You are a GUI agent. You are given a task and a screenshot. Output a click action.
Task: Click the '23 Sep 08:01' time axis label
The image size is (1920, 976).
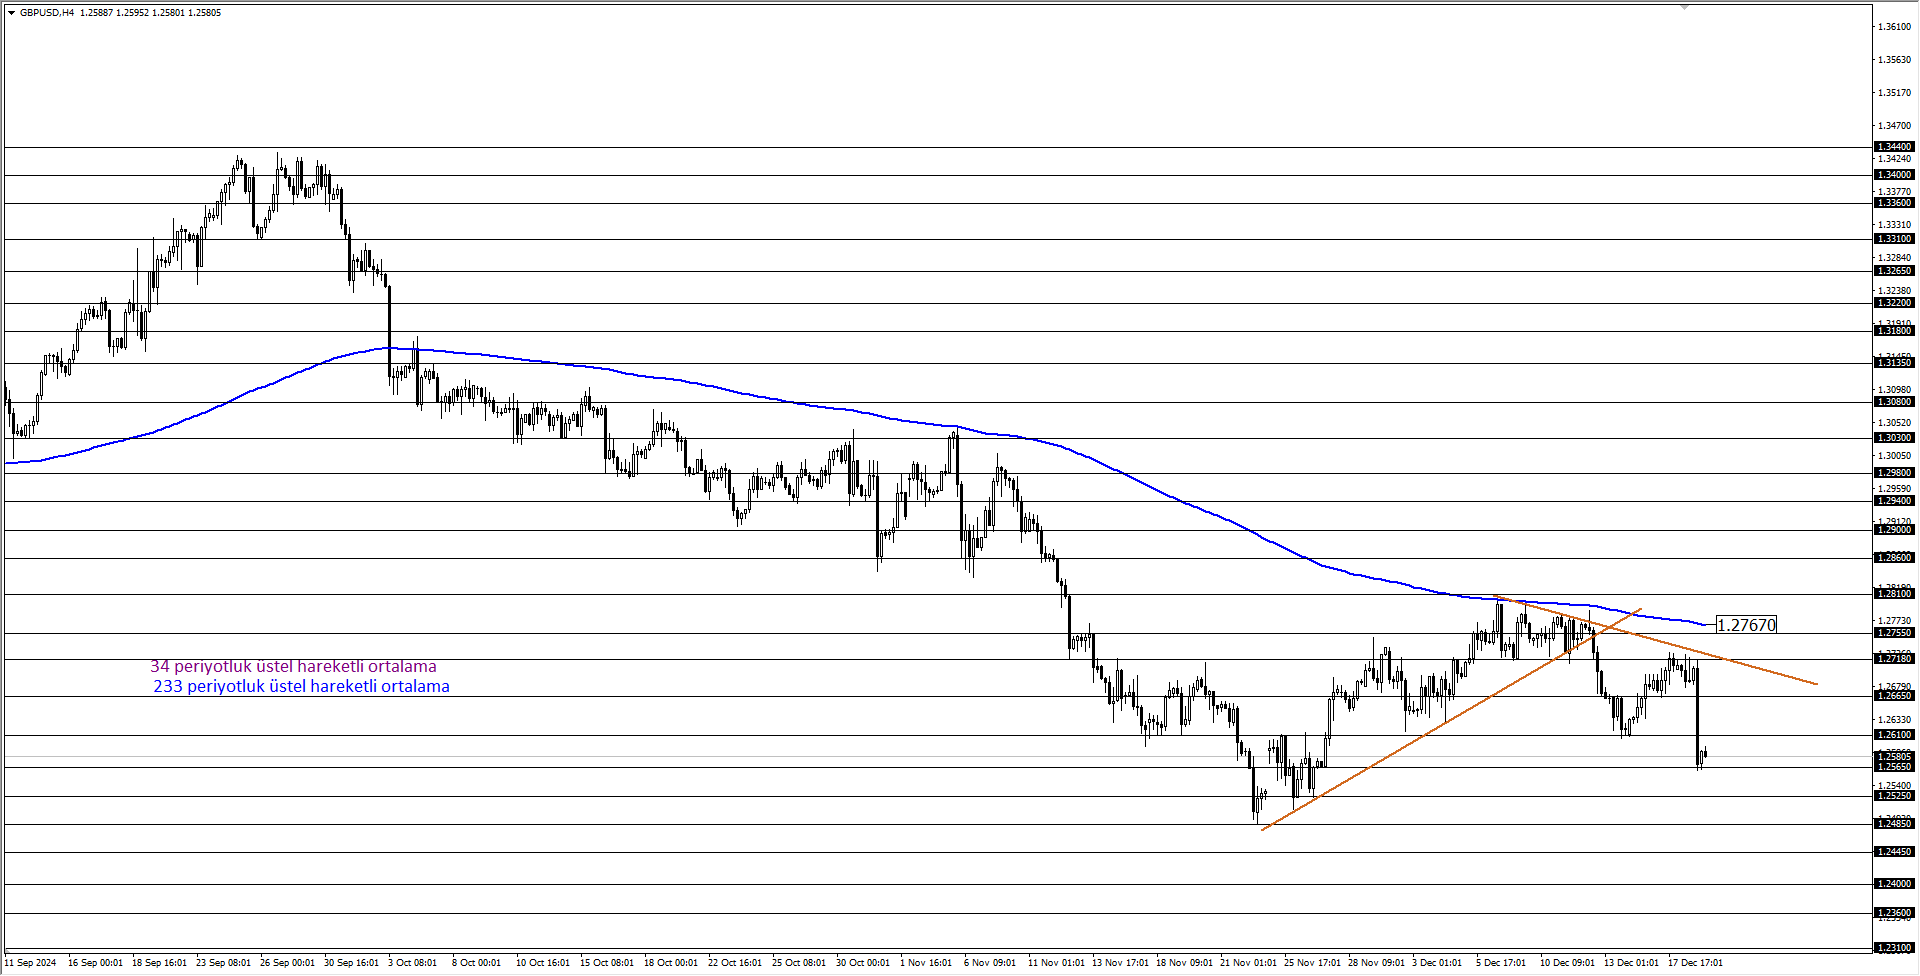tap(223, 963)
